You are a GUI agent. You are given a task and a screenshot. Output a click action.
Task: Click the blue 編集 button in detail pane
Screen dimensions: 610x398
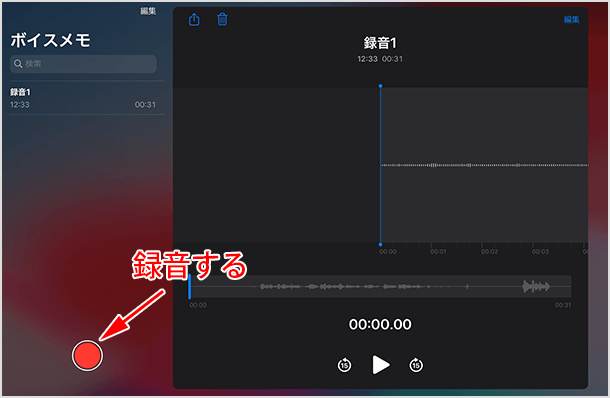(x=571, y=19)
